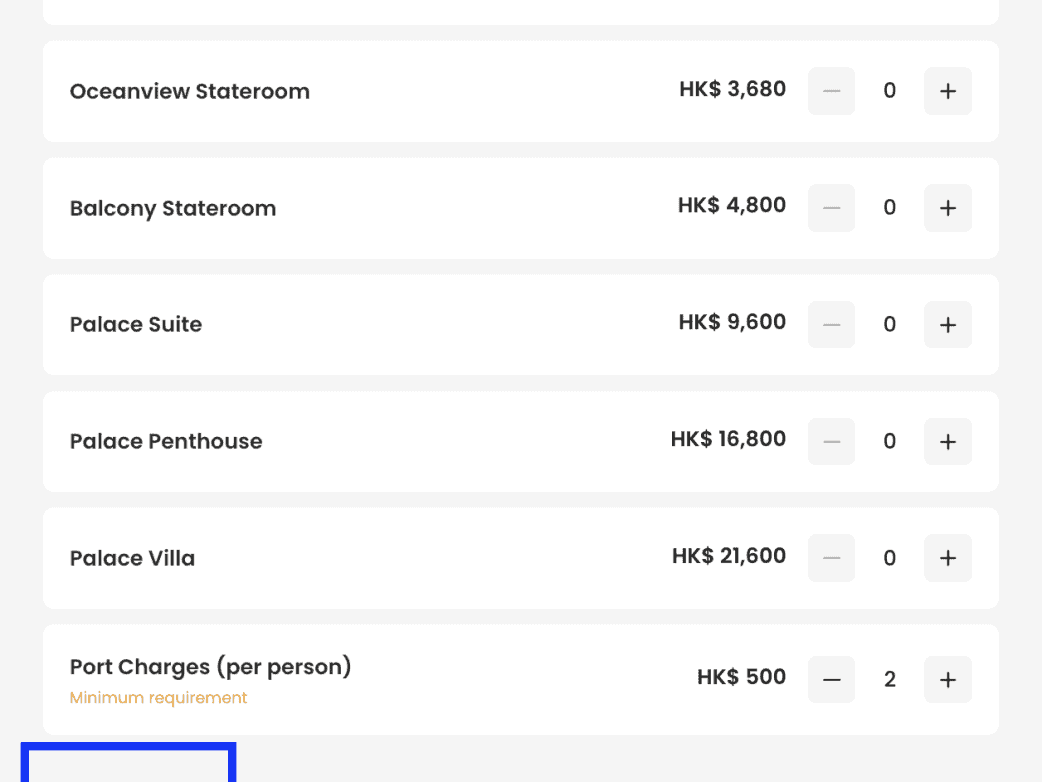Increase Oceanview Stateroom quantity with plus
The image size is (1042, 782).
(x=947, y=91)
